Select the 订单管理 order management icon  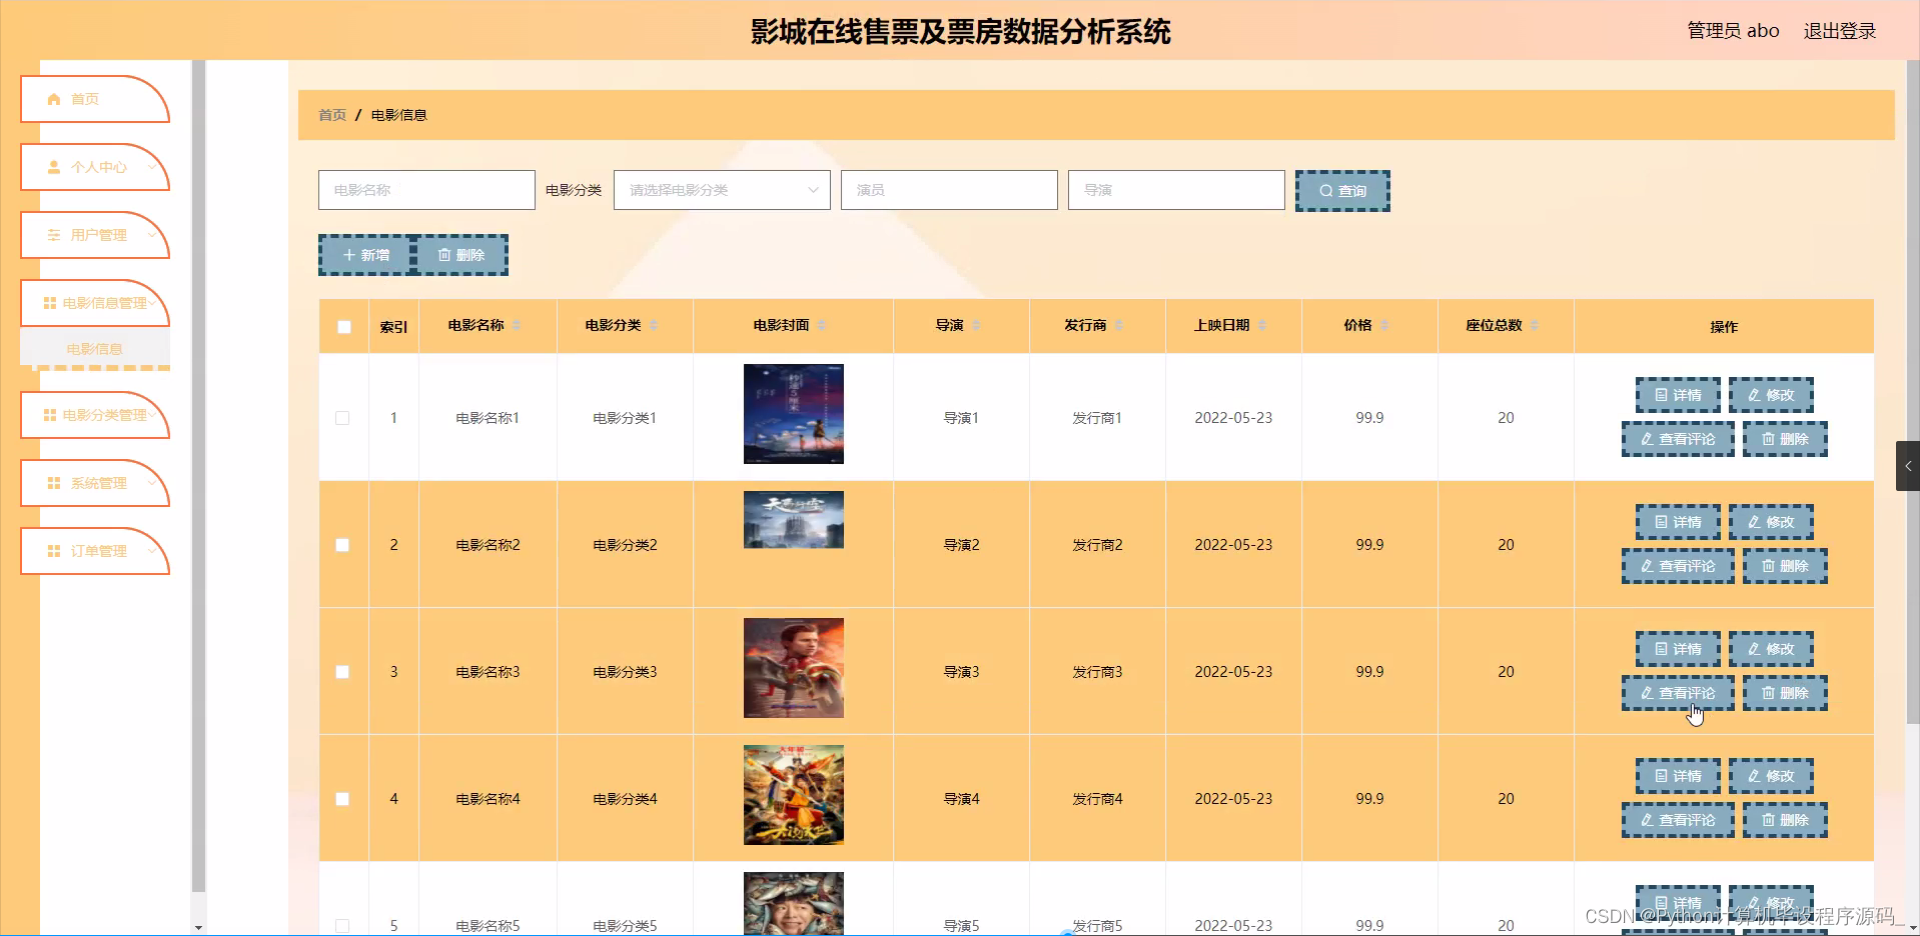[x=54, y=551]
